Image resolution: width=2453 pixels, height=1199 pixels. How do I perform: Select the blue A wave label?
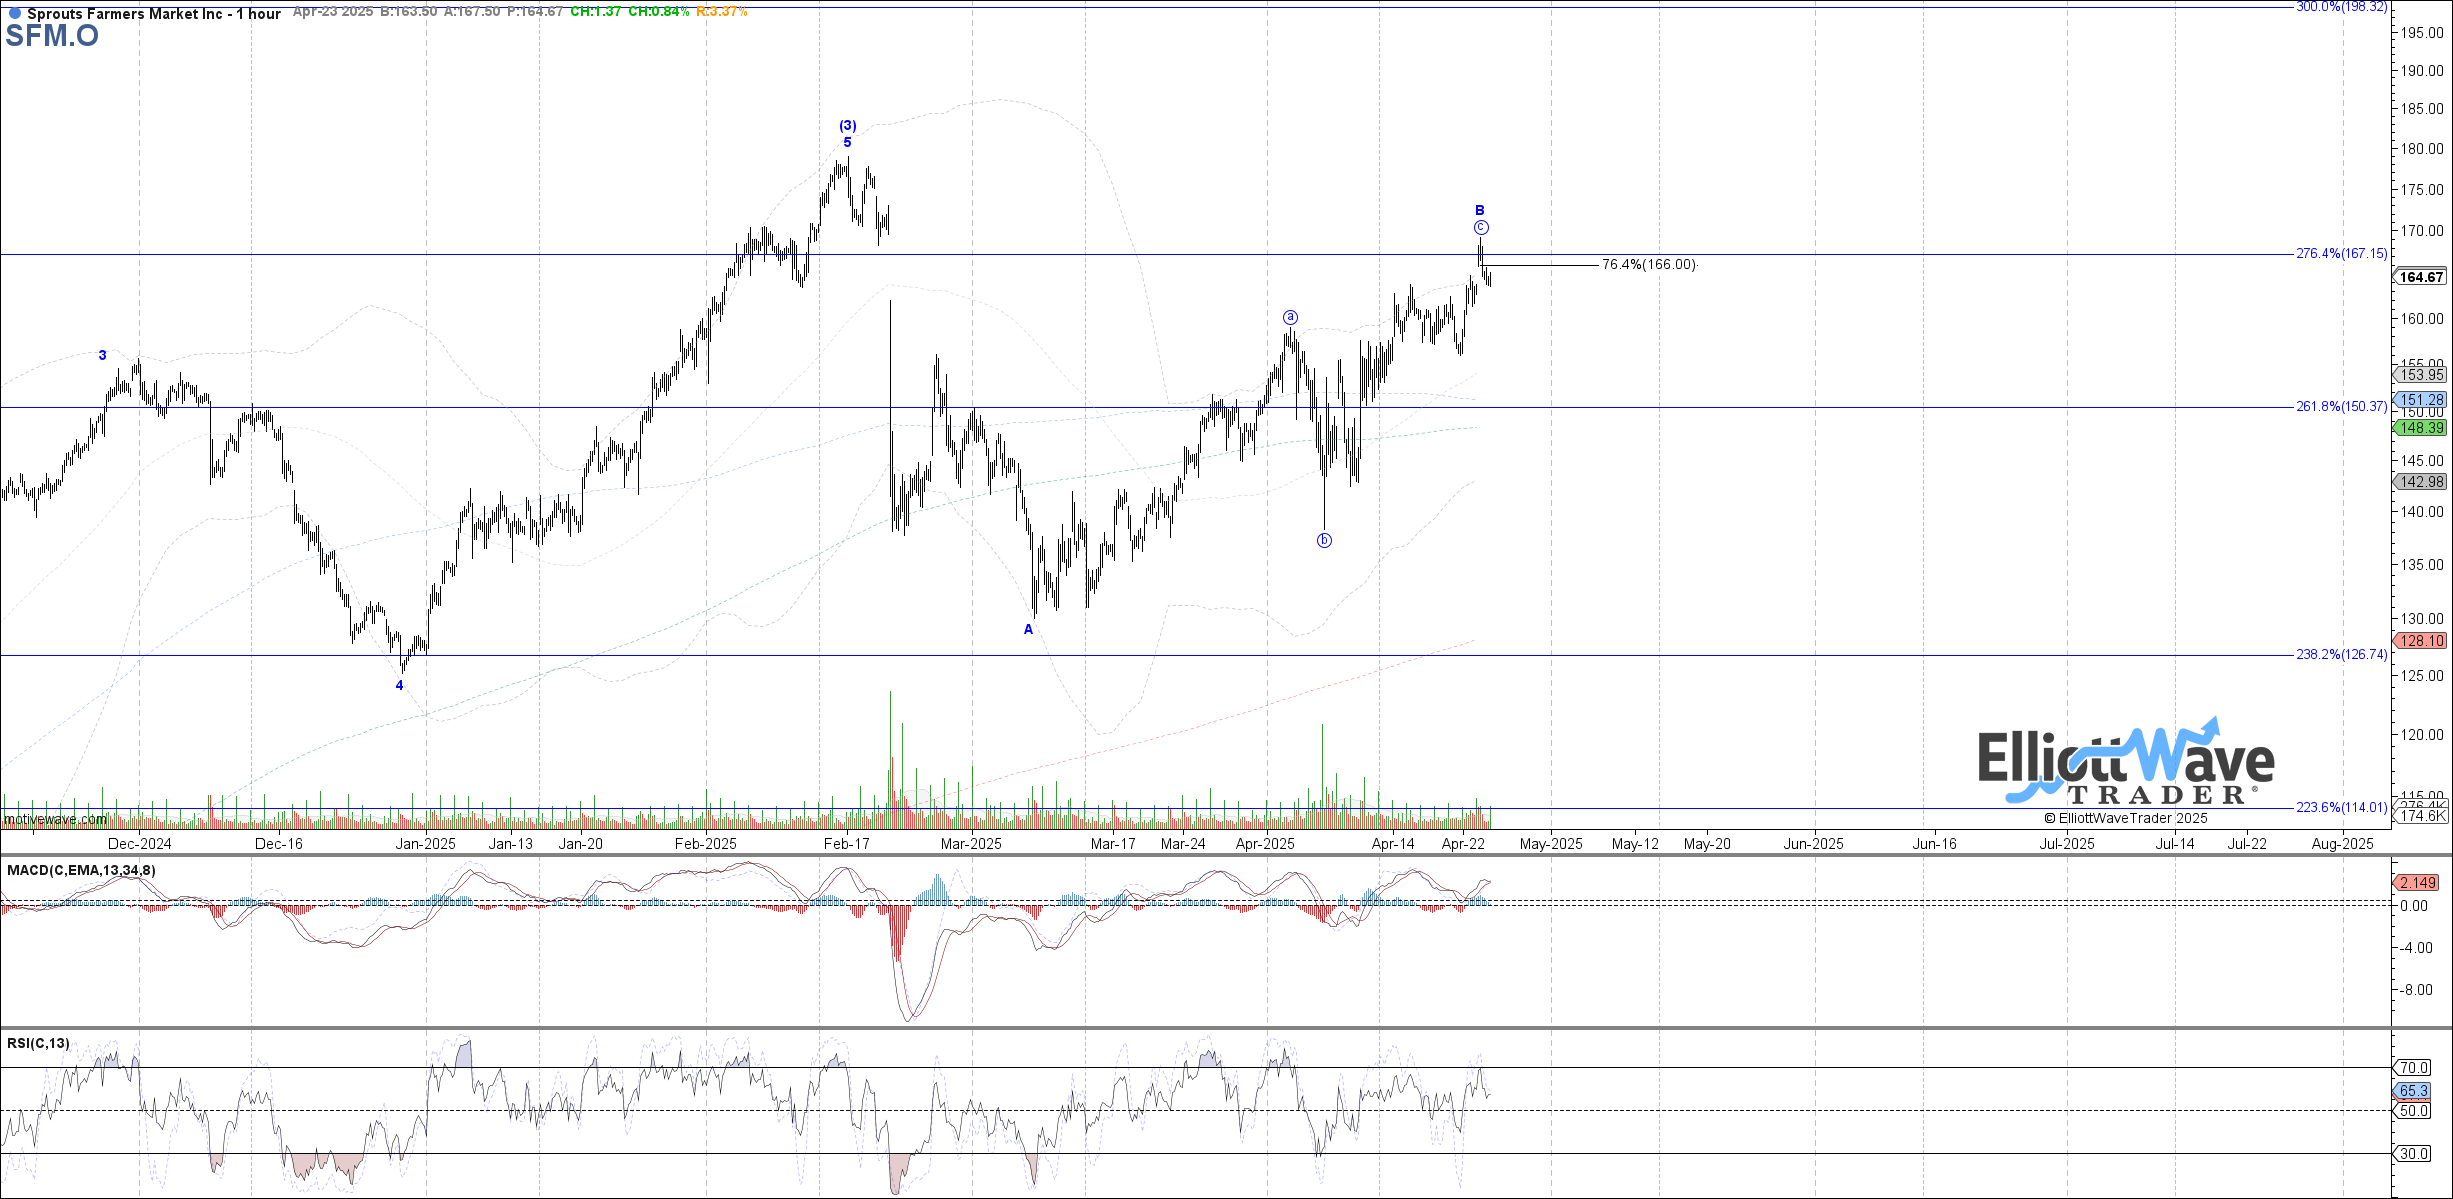click(x=1028, y=629)
